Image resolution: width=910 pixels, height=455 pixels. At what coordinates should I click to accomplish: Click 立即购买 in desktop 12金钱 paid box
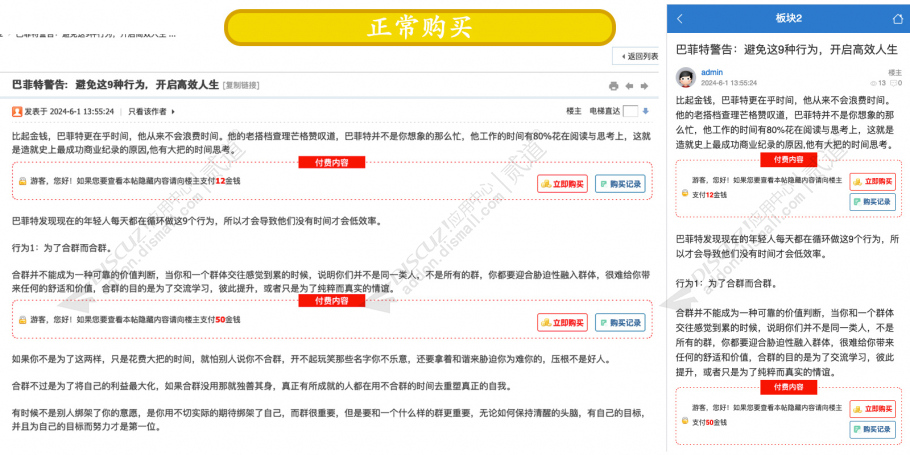562,184
